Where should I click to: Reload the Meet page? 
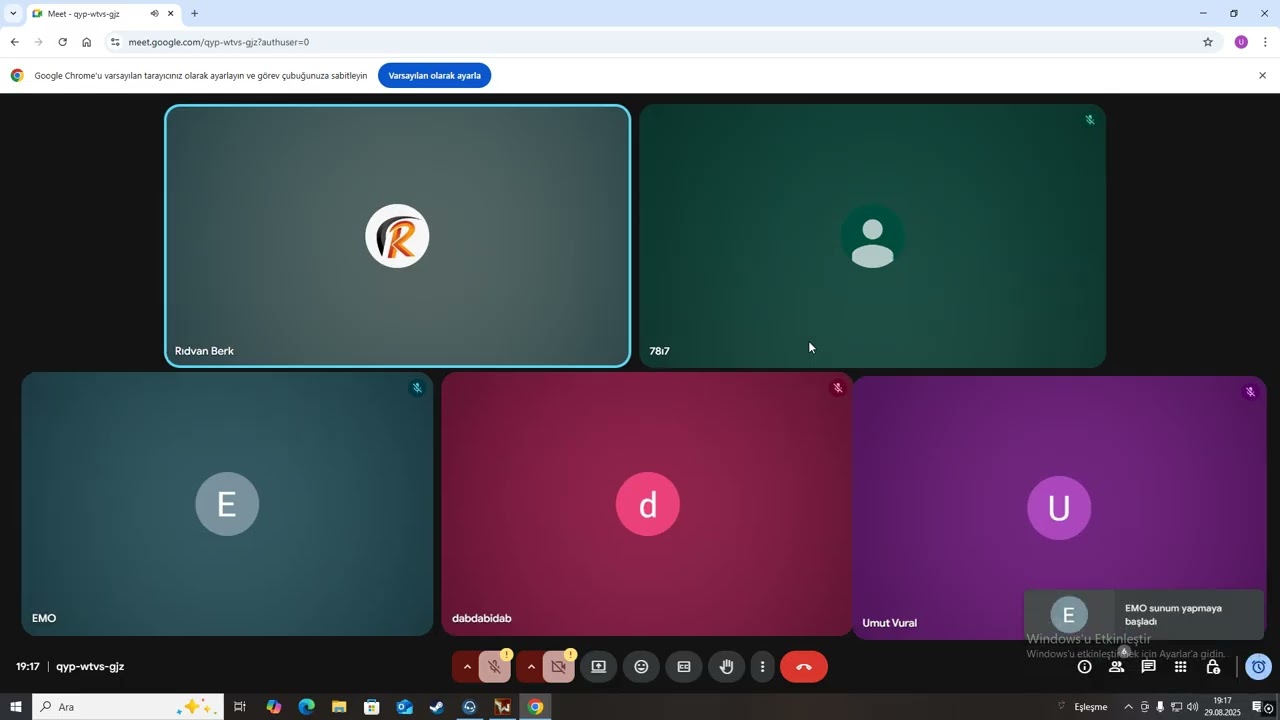[x=62, y=42]
